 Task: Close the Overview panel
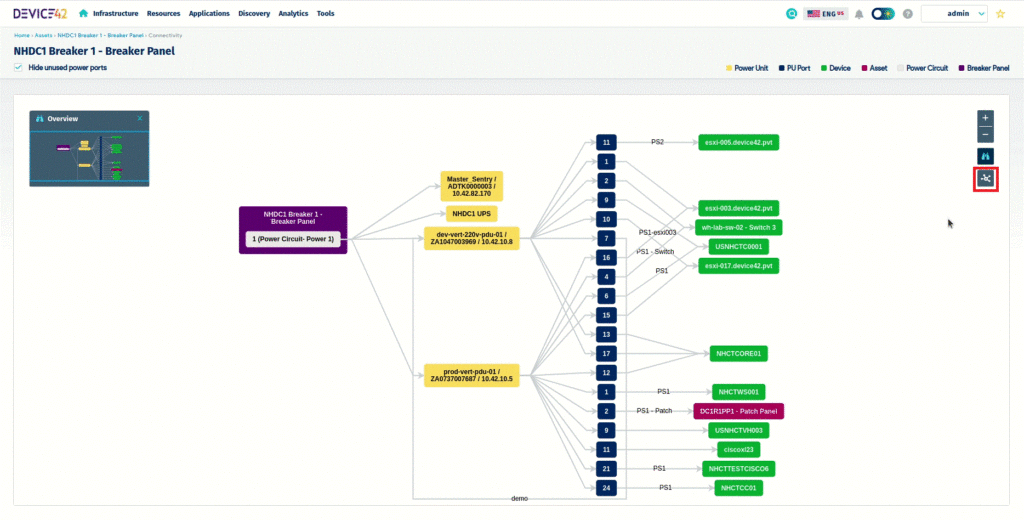tap(140, 118)
